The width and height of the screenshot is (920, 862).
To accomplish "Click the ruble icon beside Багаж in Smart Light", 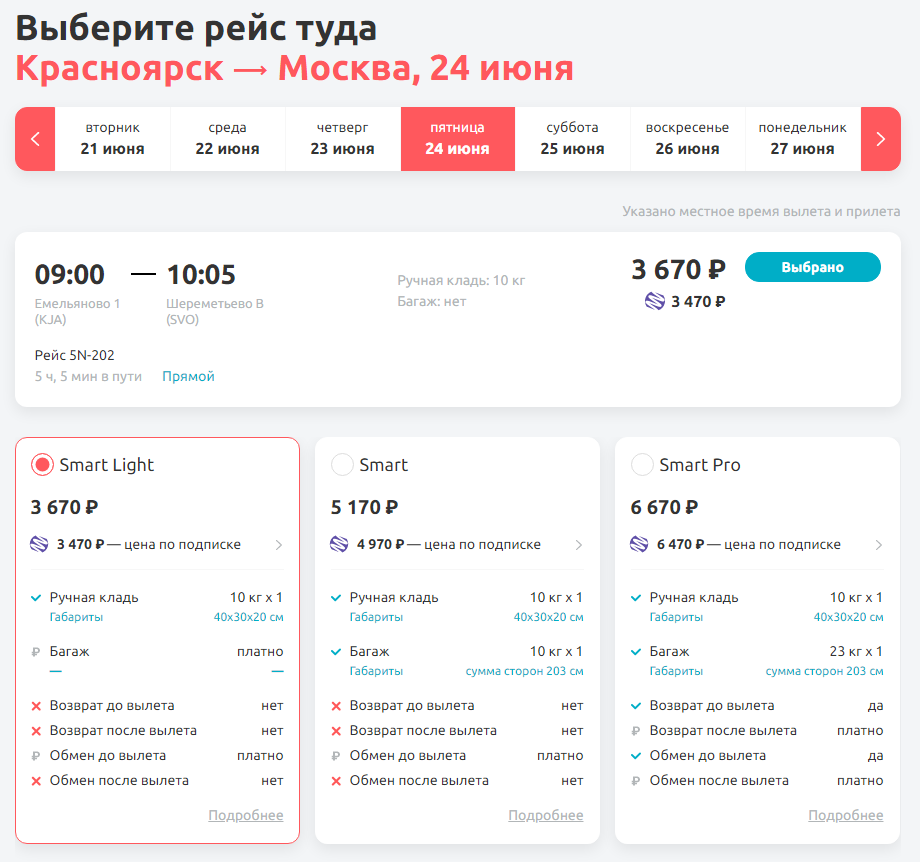I will point(37,652).
